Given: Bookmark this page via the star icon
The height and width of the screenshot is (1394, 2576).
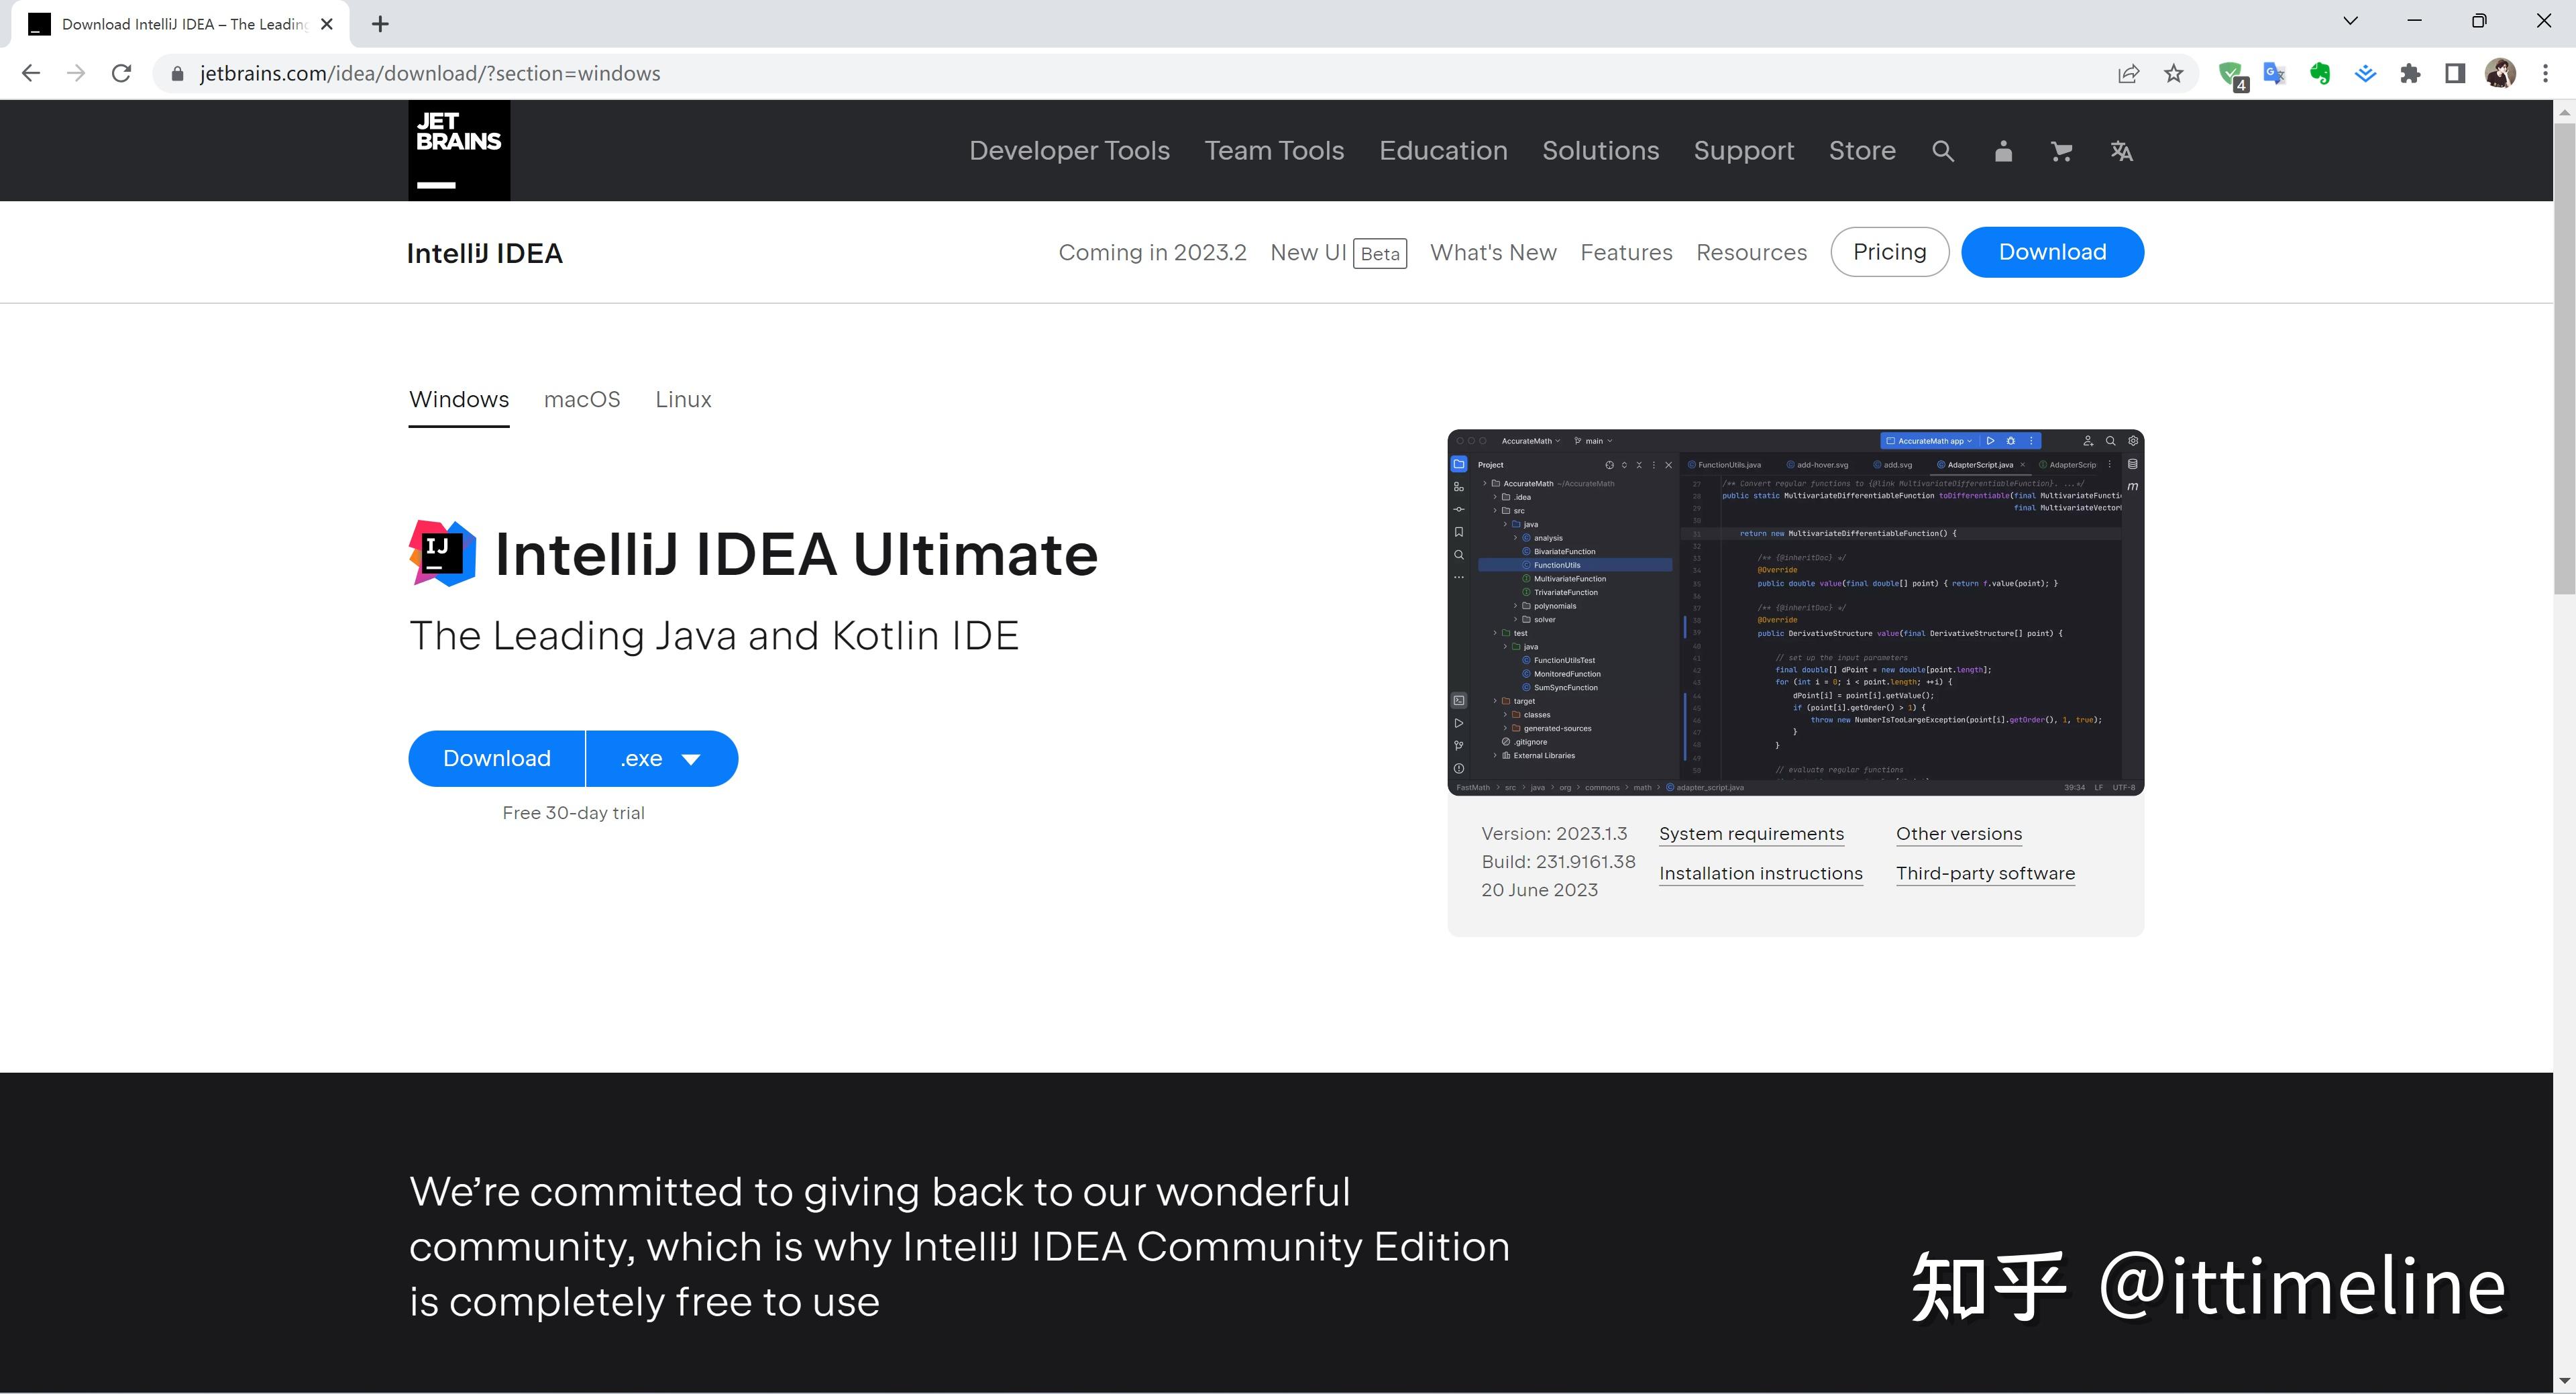Looking at the screenshot, I should coord(2173,73).
